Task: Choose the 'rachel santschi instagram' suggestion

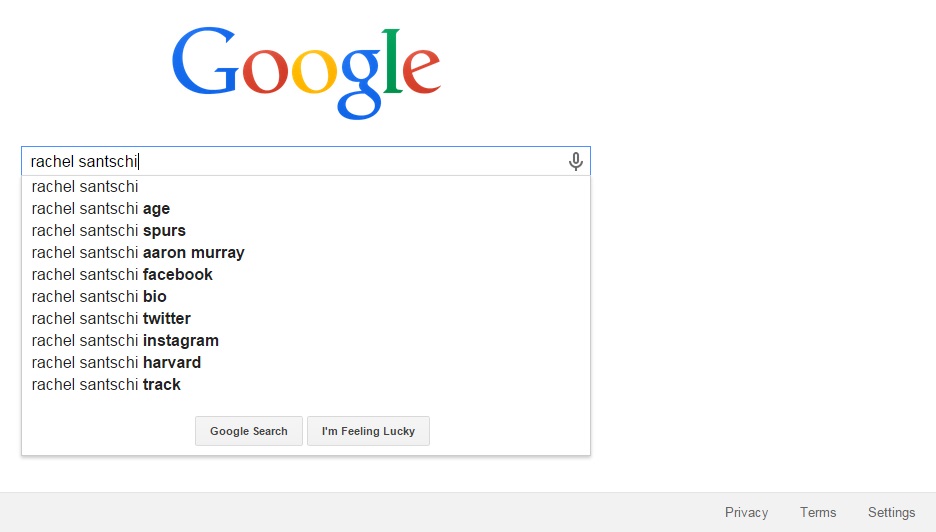Action: (x=306, y=341)
